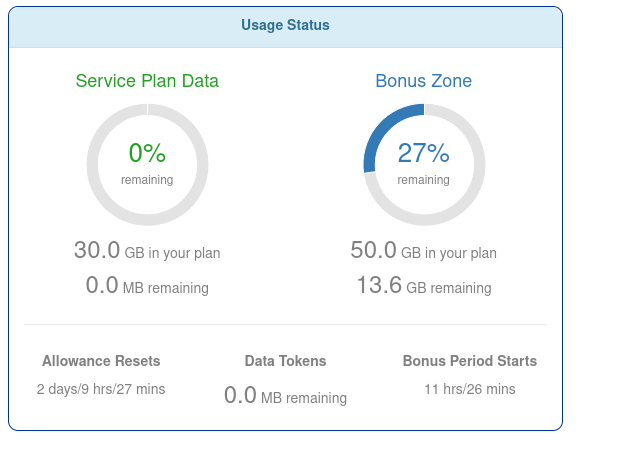The height and width of the screenshot is (452, 623).
Task: Click the Allowance Resets label
Action: (101, 361)
